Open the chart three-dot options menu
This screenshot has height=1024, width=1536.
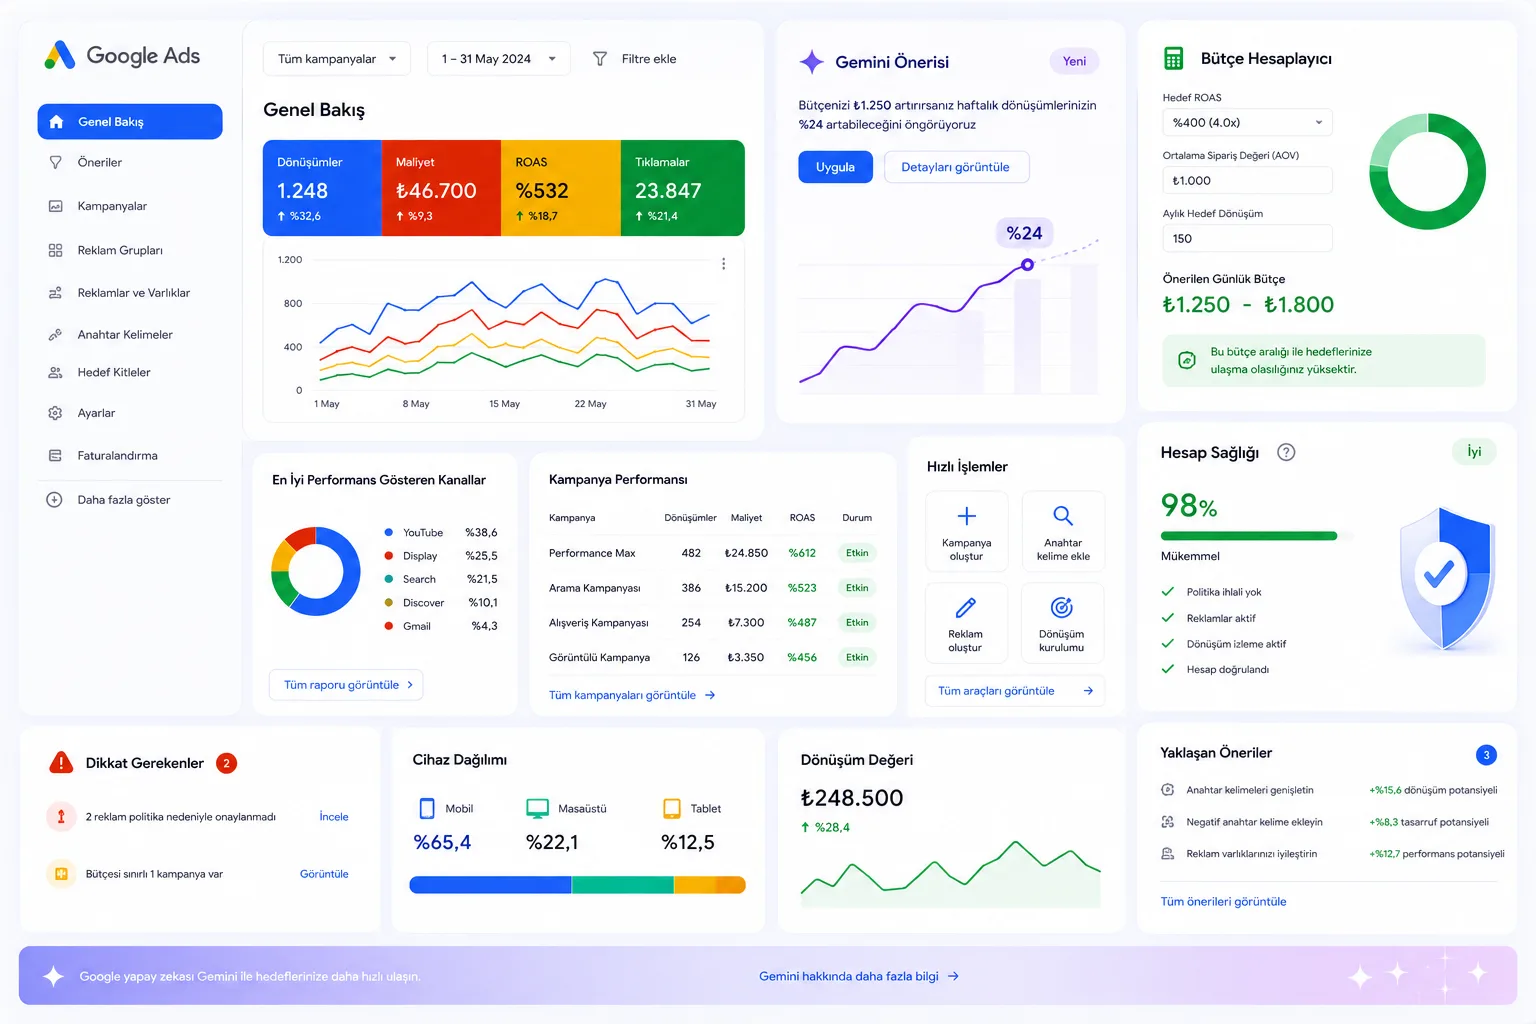(723, 264)
